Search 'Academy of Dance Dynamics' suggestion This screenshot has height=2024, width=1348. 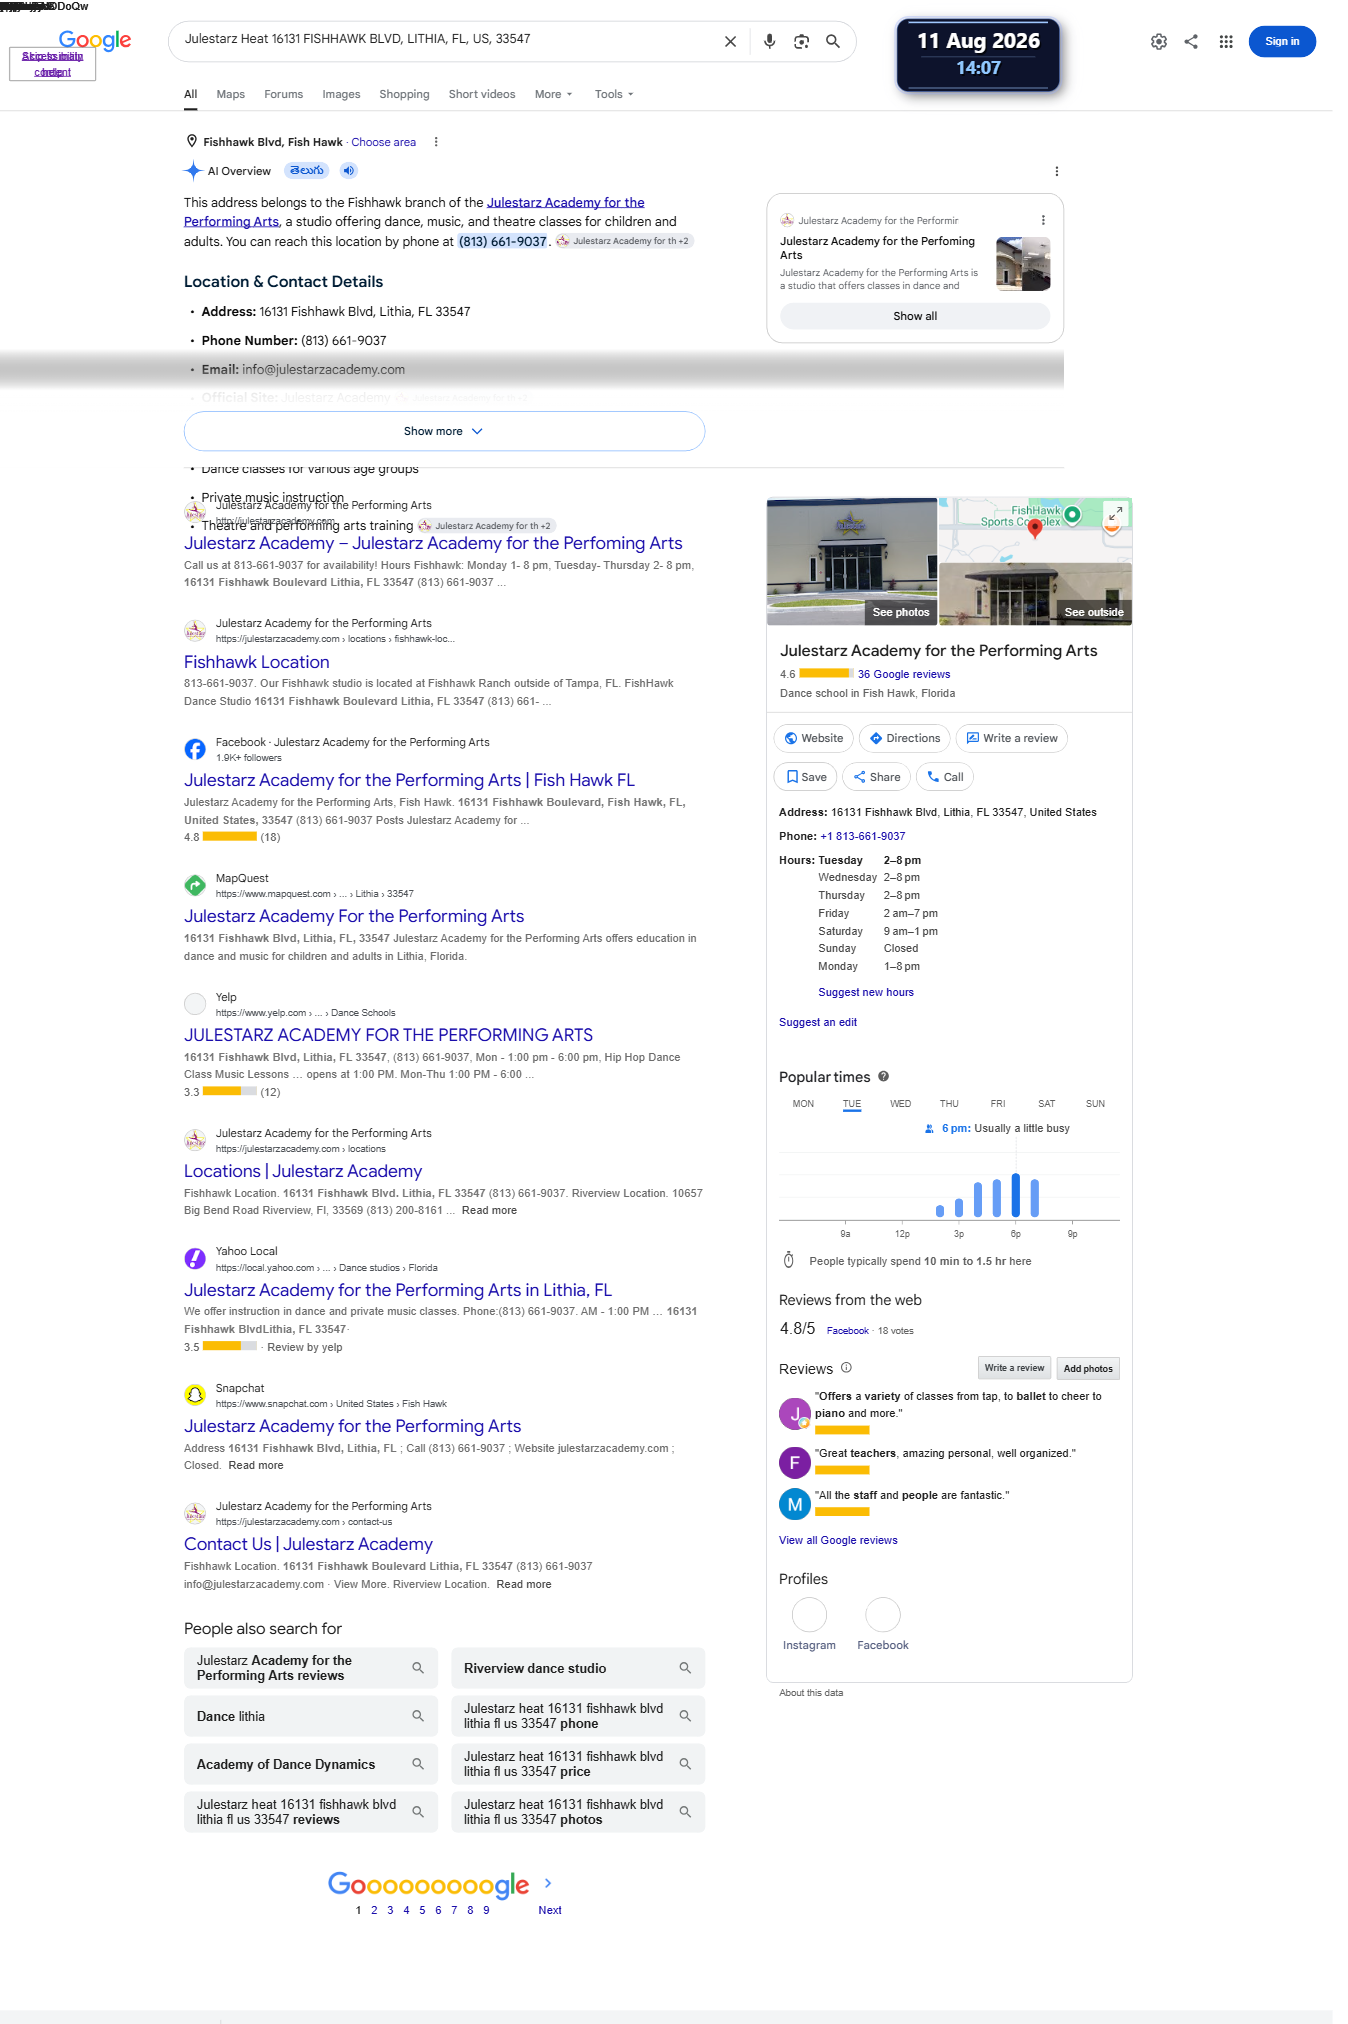coord(311,1764)
